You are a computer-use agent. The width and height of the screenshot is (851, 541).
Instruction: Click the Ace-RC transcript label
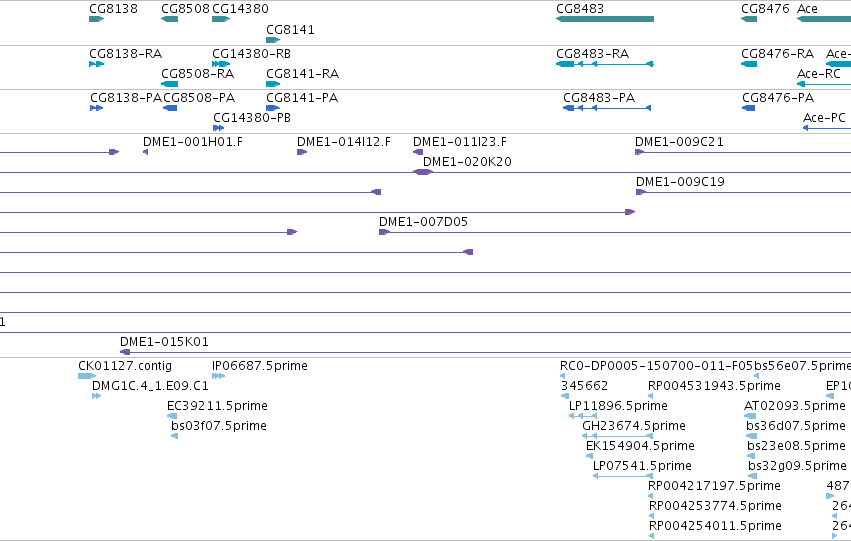pos(818,74)
